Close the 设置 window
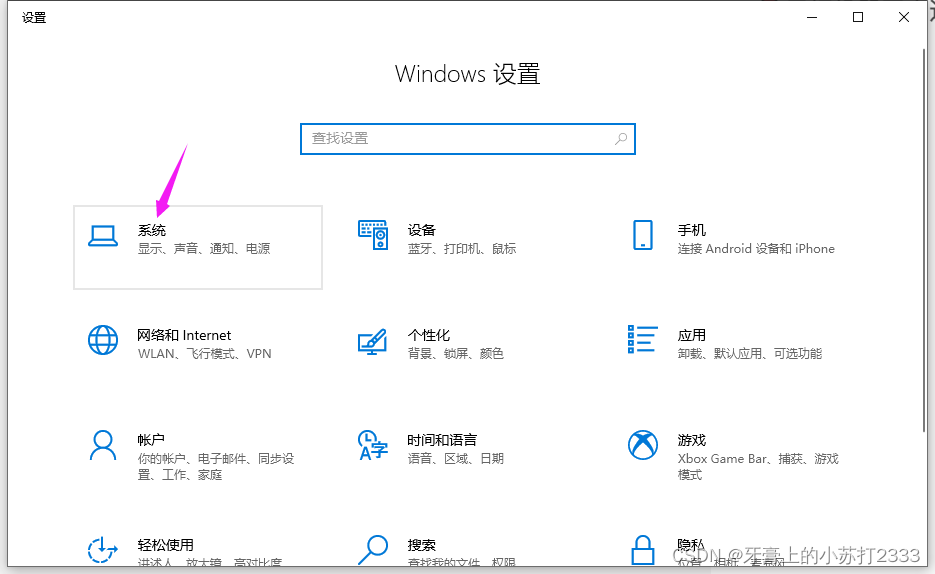Viewport: 935px width, 574px height. [904, 17]
